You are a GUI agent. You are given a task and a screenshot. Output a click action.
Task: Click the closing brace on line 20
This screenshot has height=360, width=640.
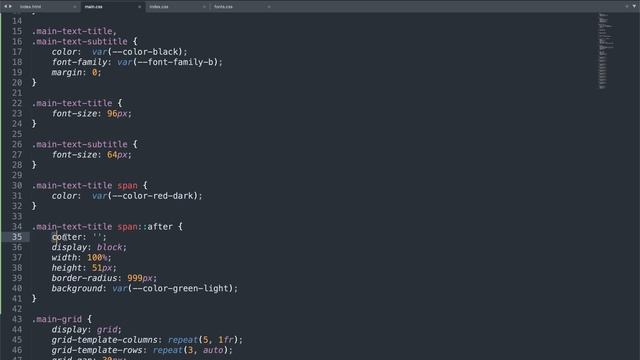pyautogui.click(x=34, y=83)
